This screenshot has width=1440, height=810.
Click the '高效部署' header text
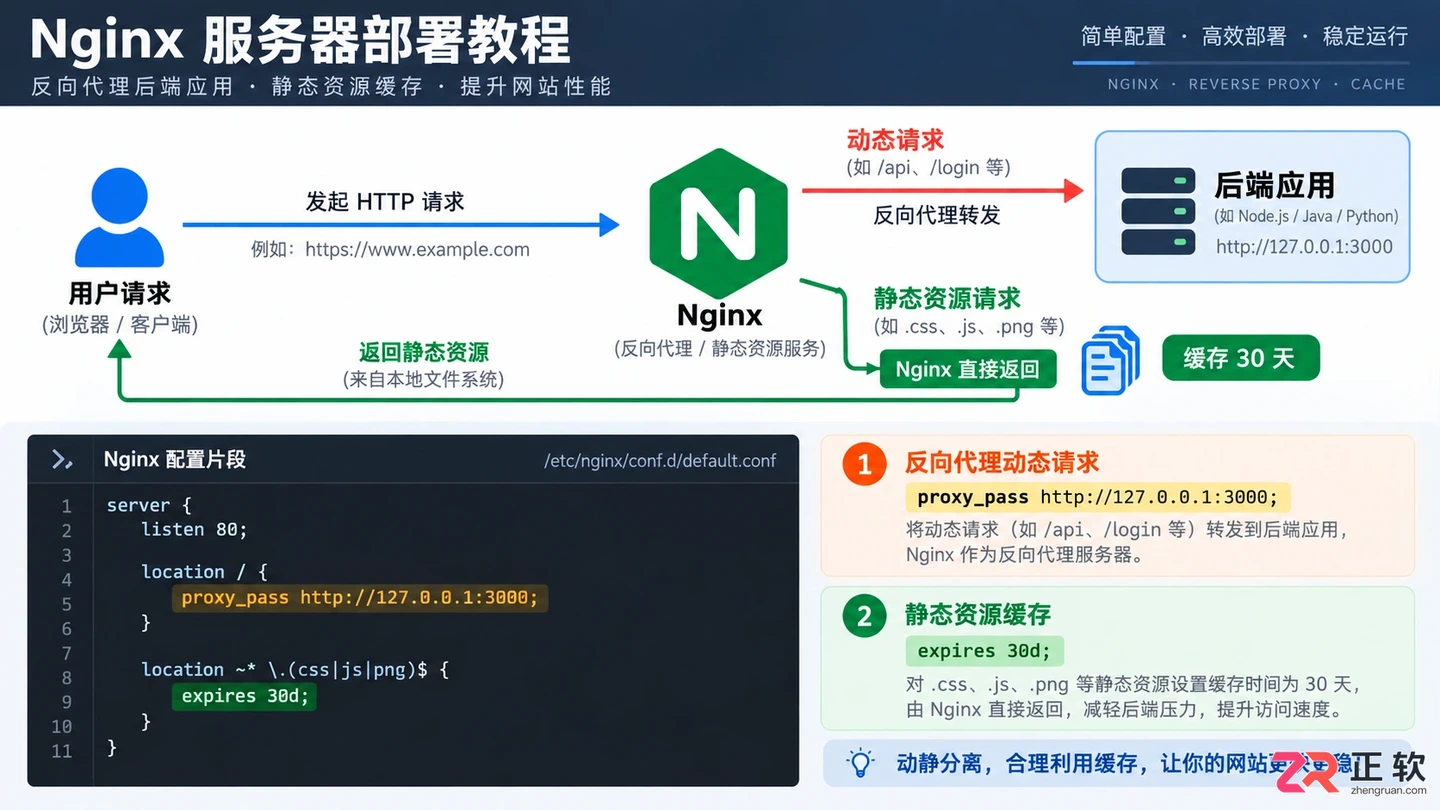coord(1244,37)
